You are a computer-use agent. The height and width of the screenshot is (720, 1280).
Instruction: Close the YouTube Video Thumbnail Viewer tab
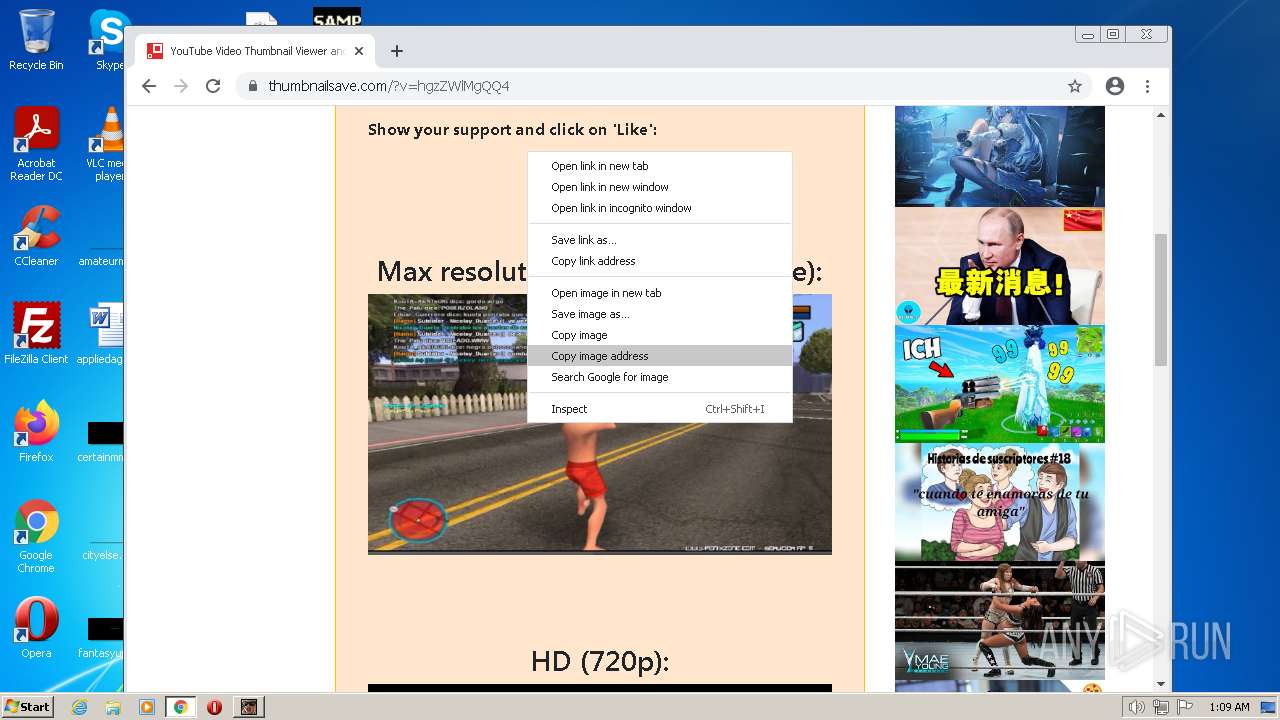point(359,51)
